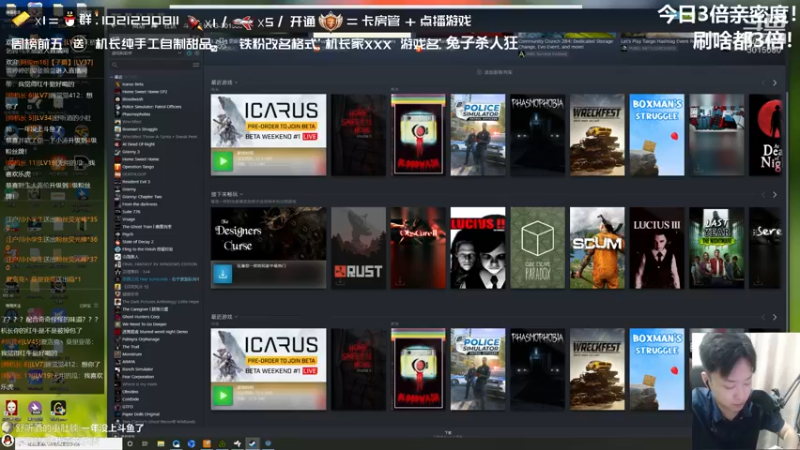This screenshot has width=800, height=450.
Task: Select Police Simulator: Patrol Officers in sidebar
Action: click(152, 107)
